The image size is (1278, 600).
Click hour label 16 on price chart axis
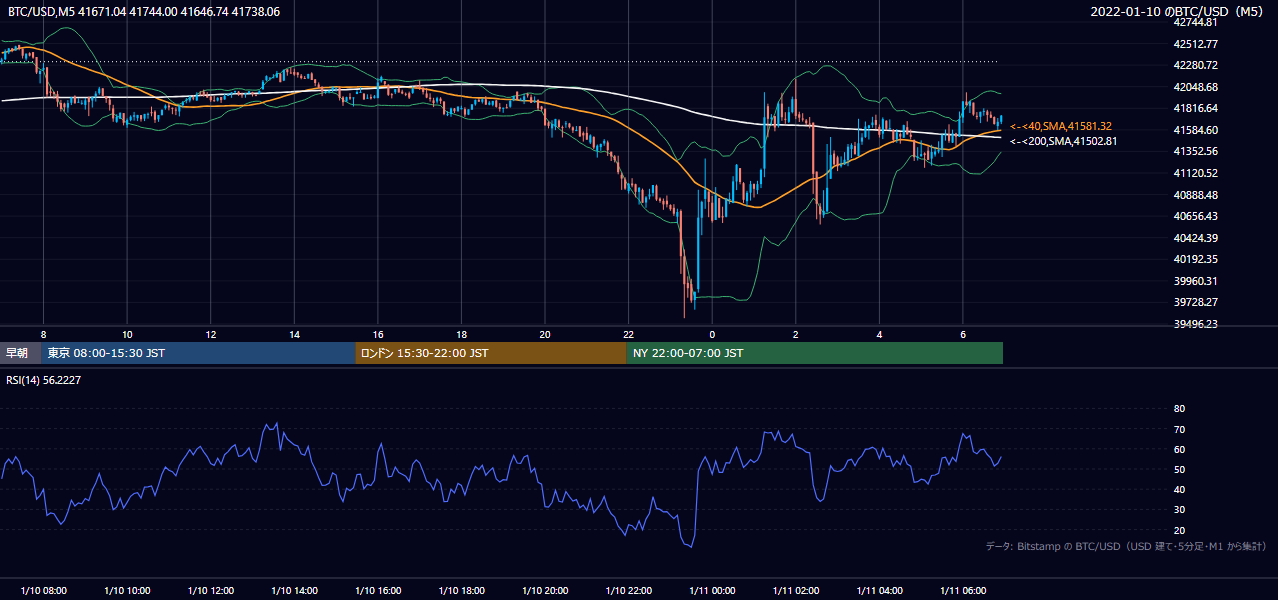[x=378, y=334]
